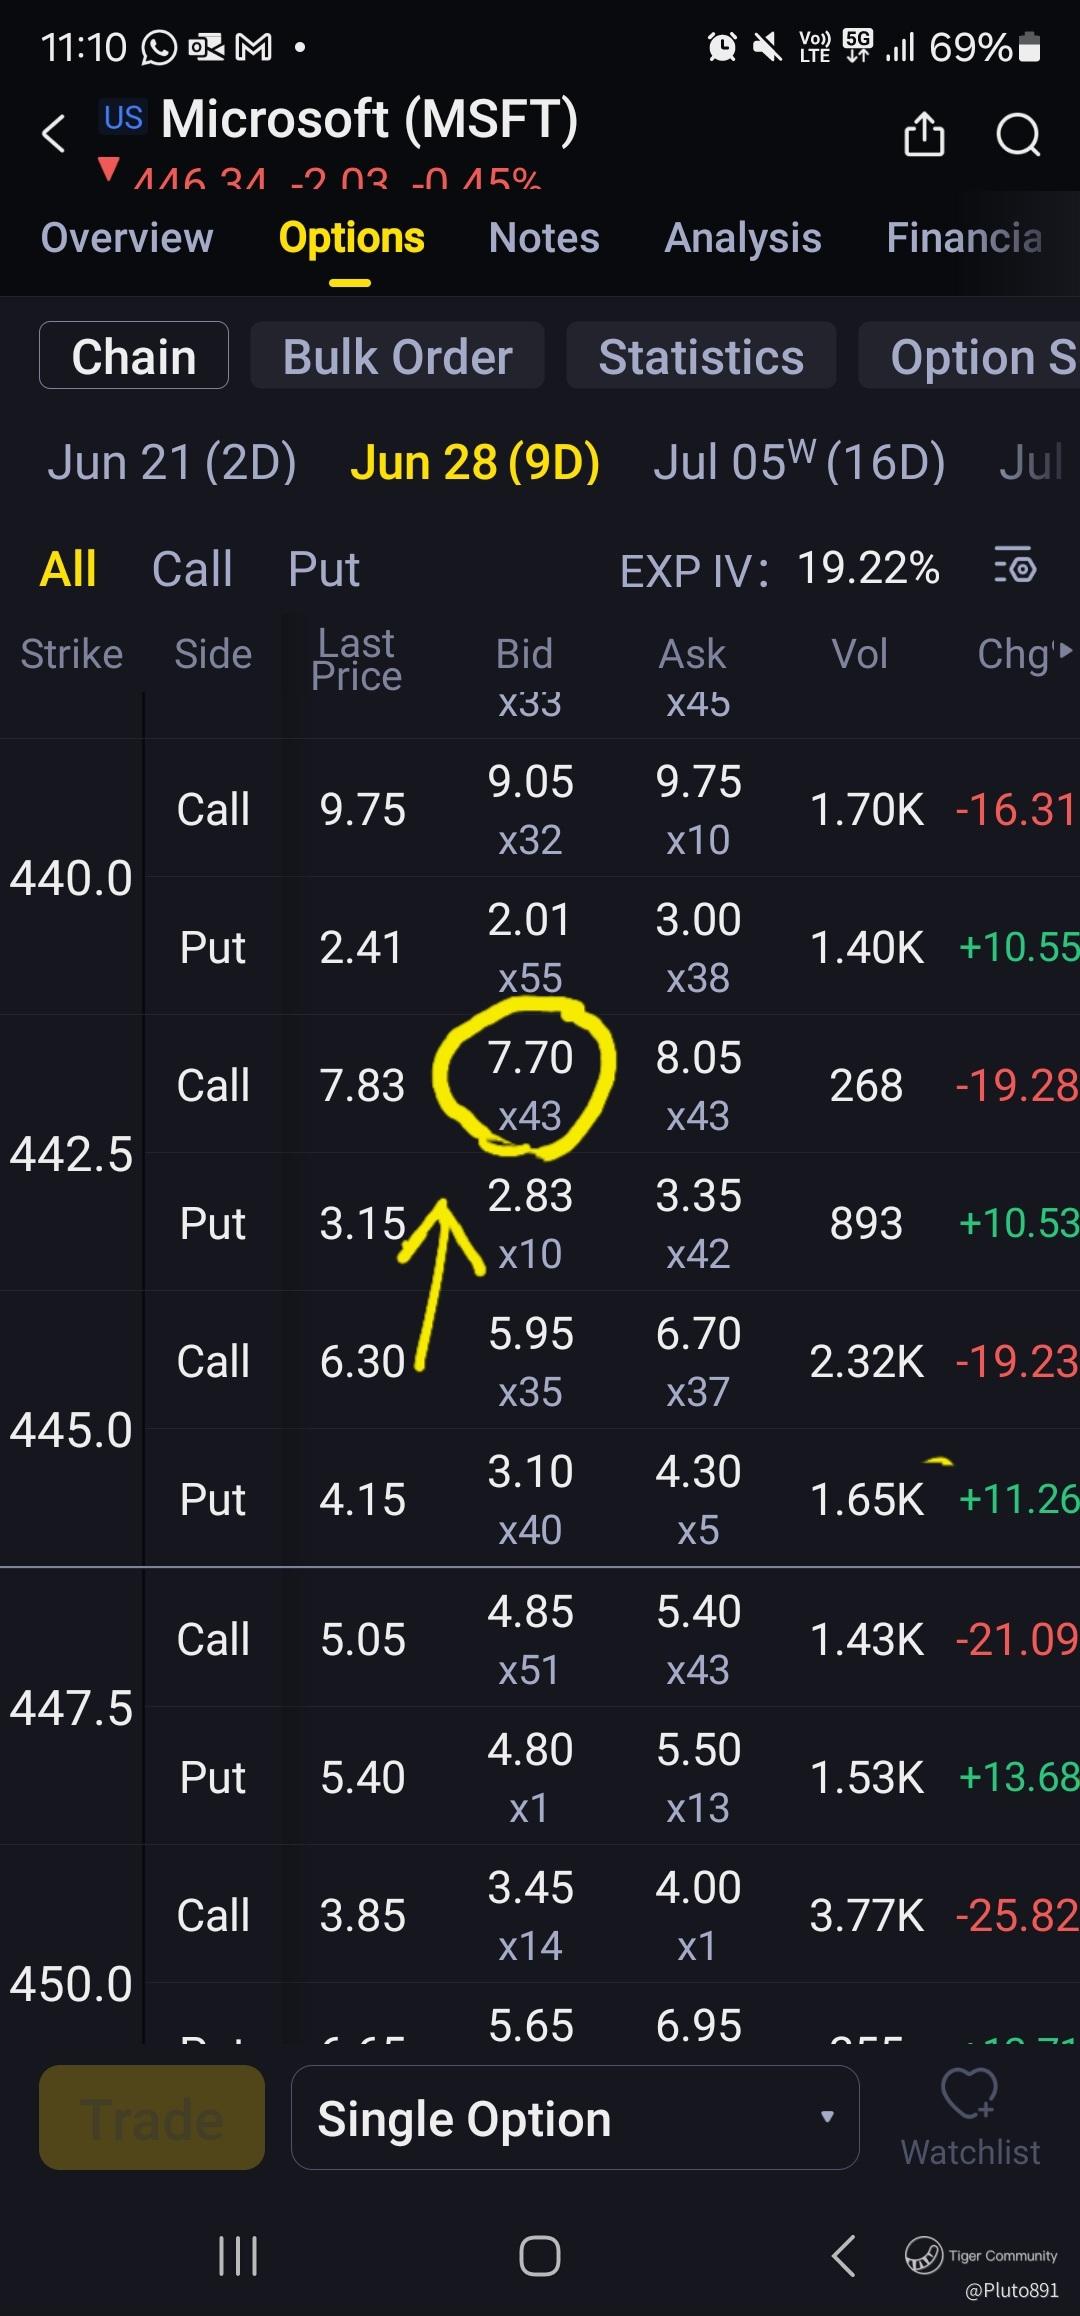1080x2316 pixels.
Task: Switch to the Analysis tab
Action: tap(743, 238)
